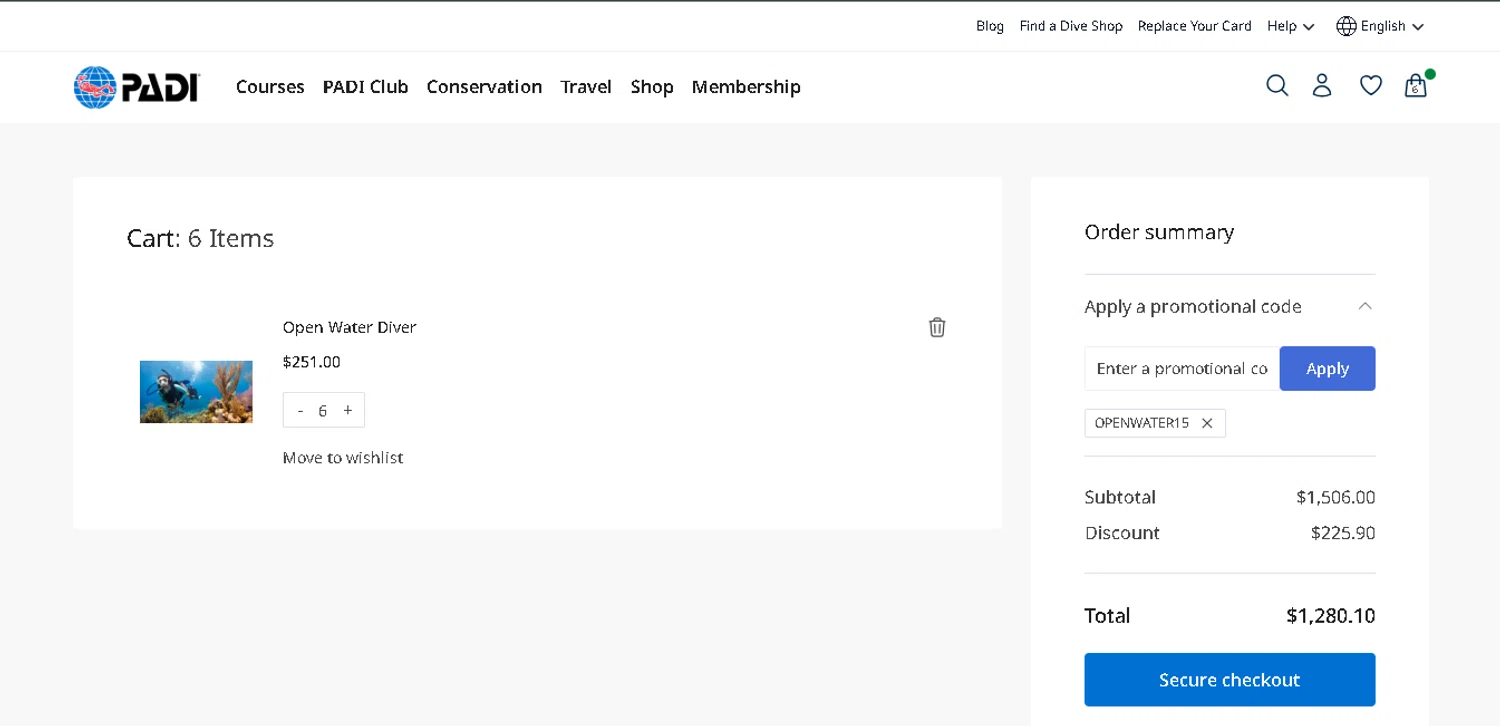Viewport: 1500px width, 726px height.
Task: Apply the promotional code
Action: tap(1327, 369)
